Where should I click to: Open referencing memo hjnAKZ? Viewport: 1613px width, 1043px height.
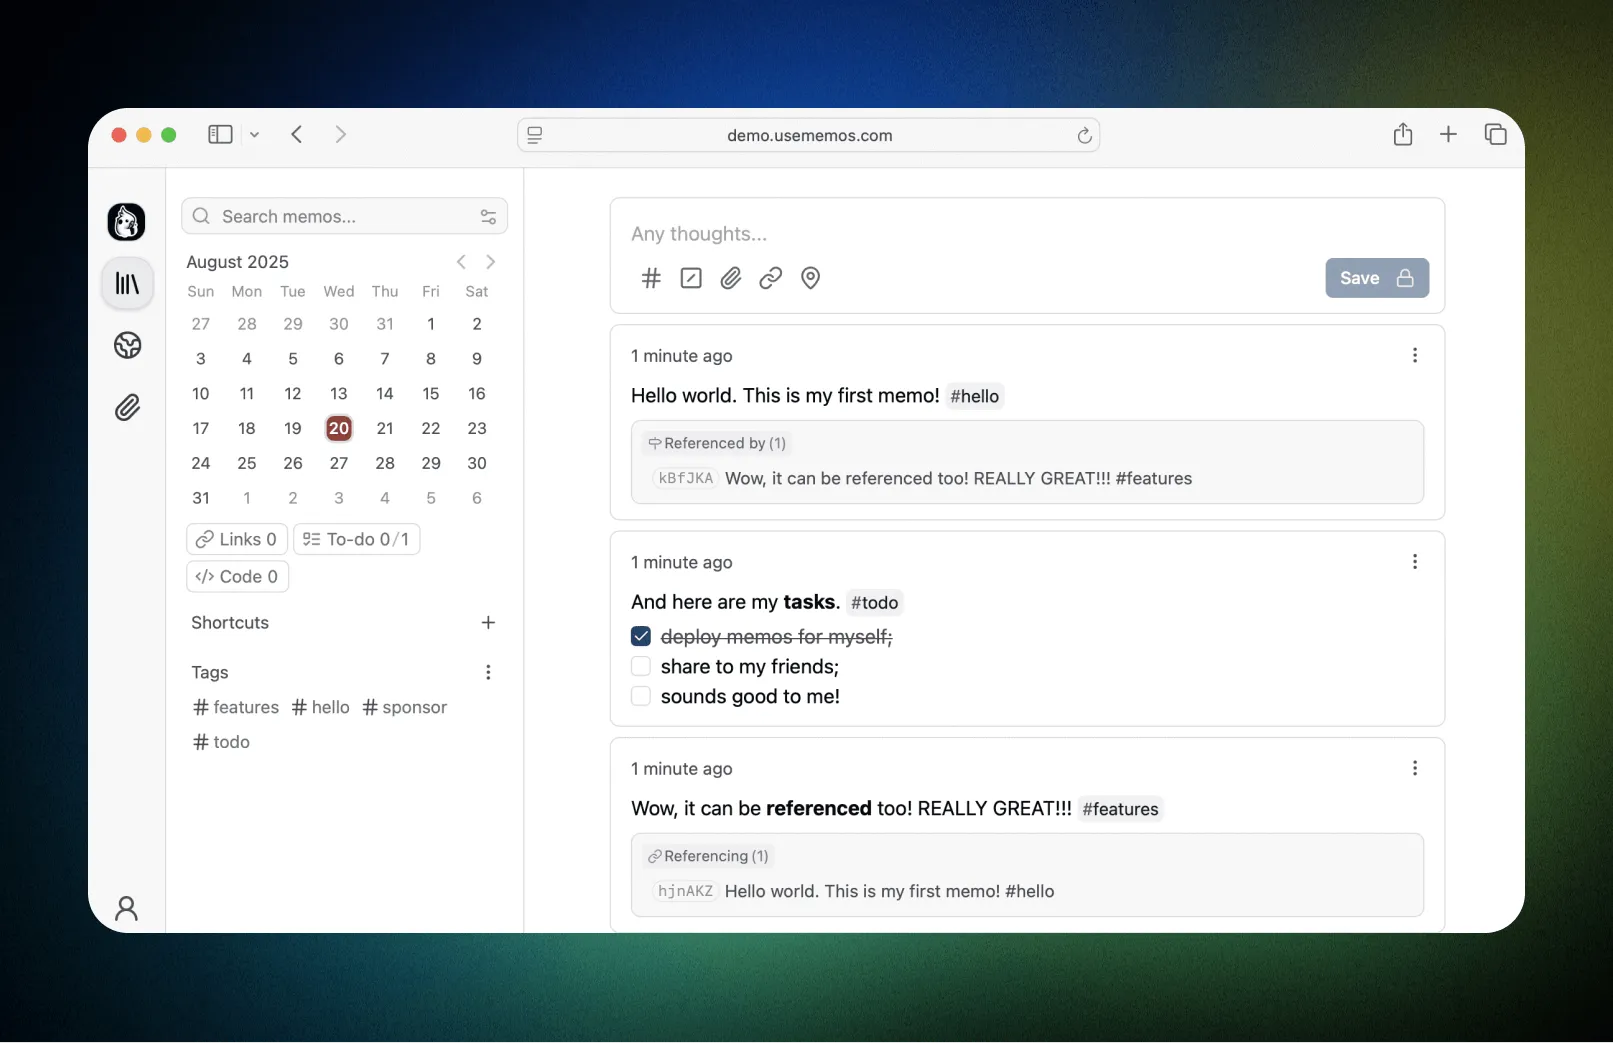pos(854,891)
